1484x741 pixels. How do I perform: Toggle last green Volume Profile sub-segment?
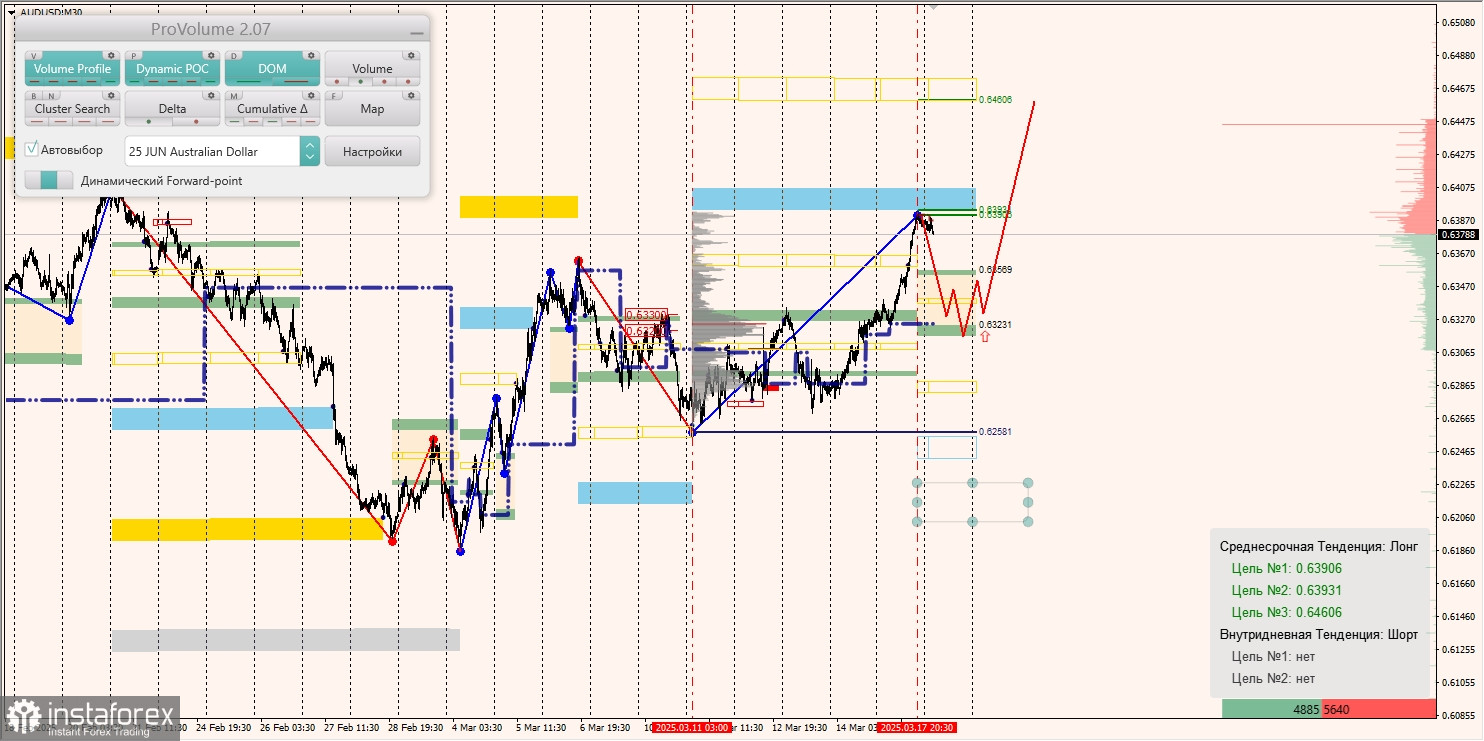point(110,81)
